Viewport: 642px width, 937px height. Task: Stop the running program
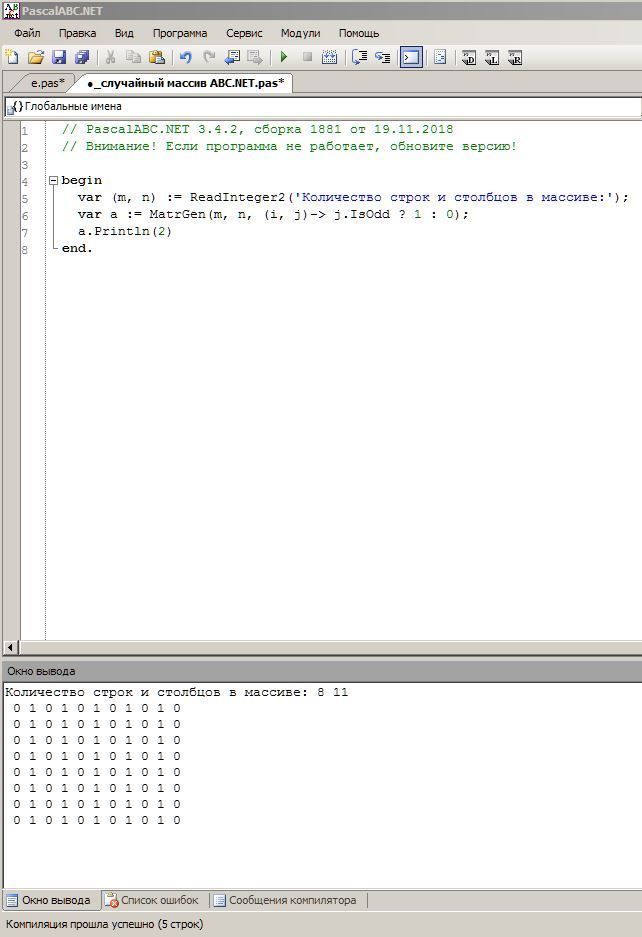coord(307,57)
